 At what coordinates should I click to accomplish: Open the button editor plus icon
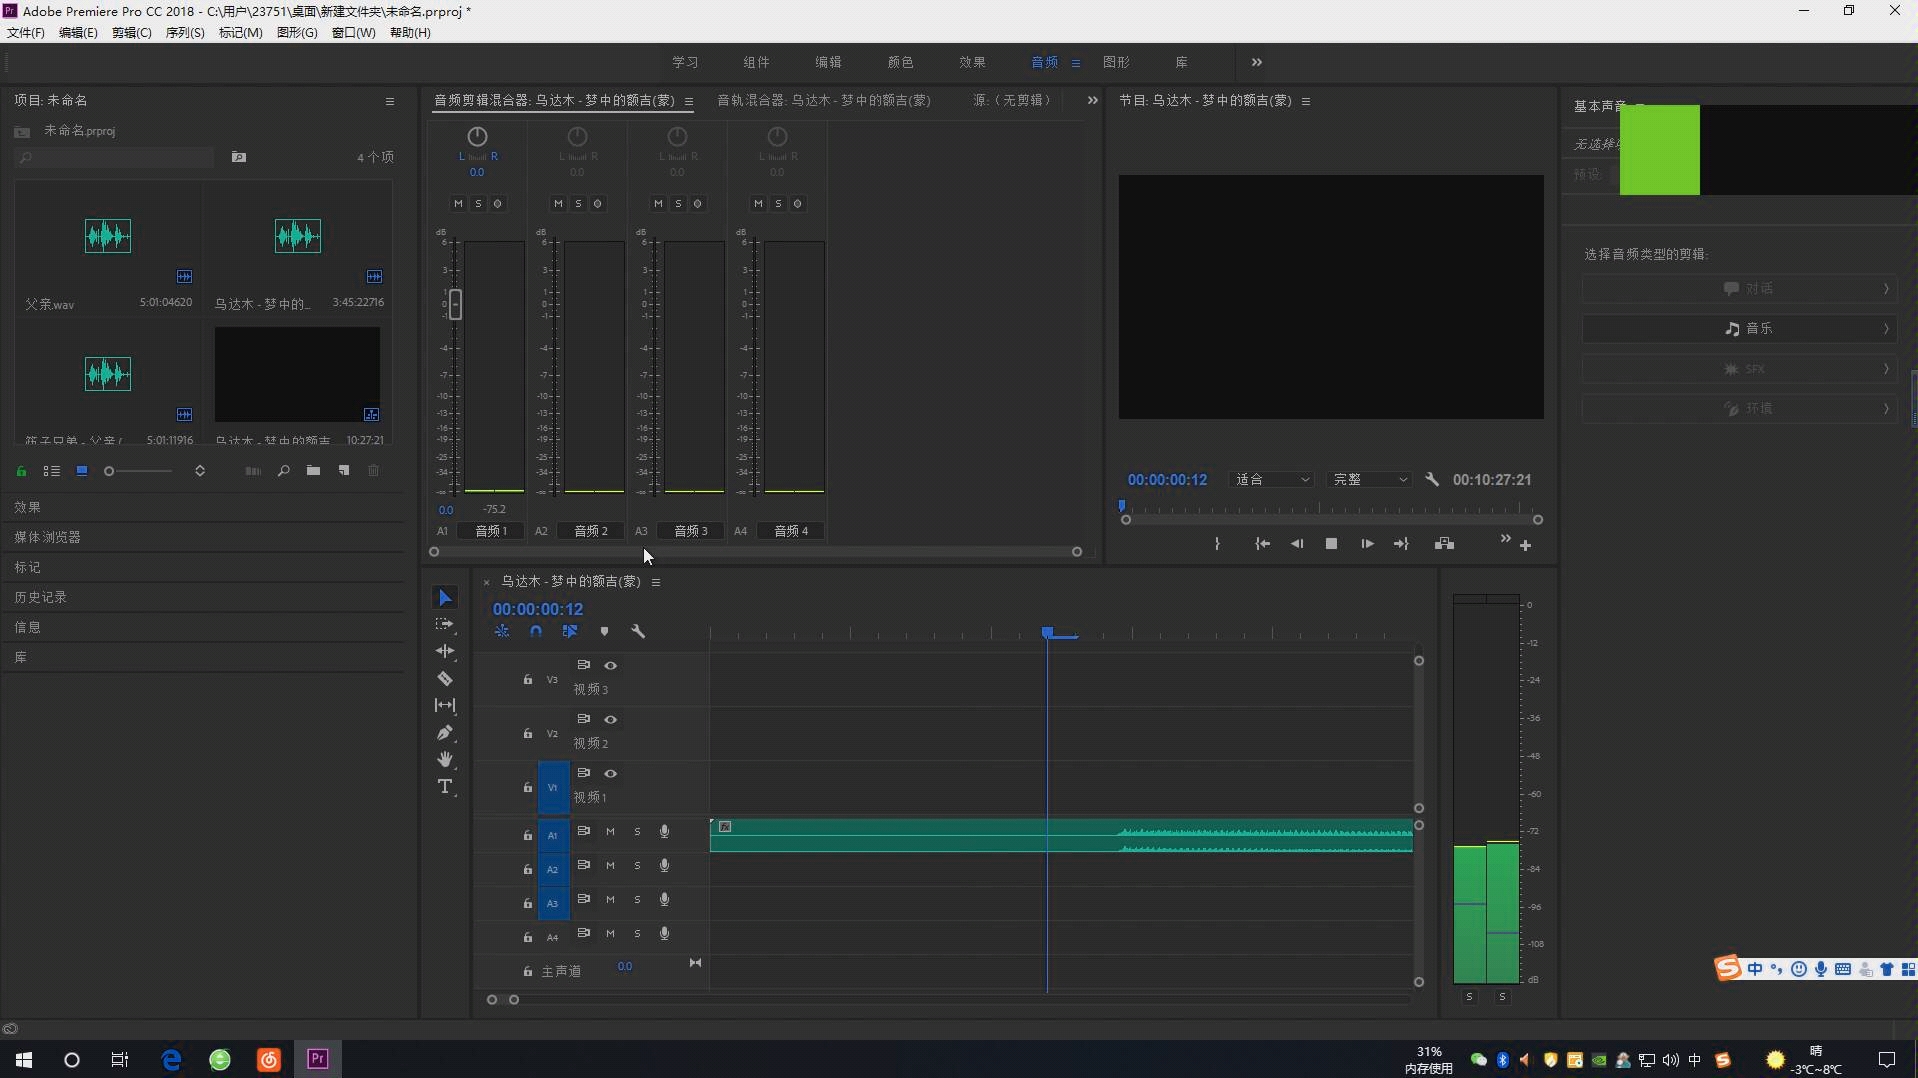click(x=1526, y=546)
